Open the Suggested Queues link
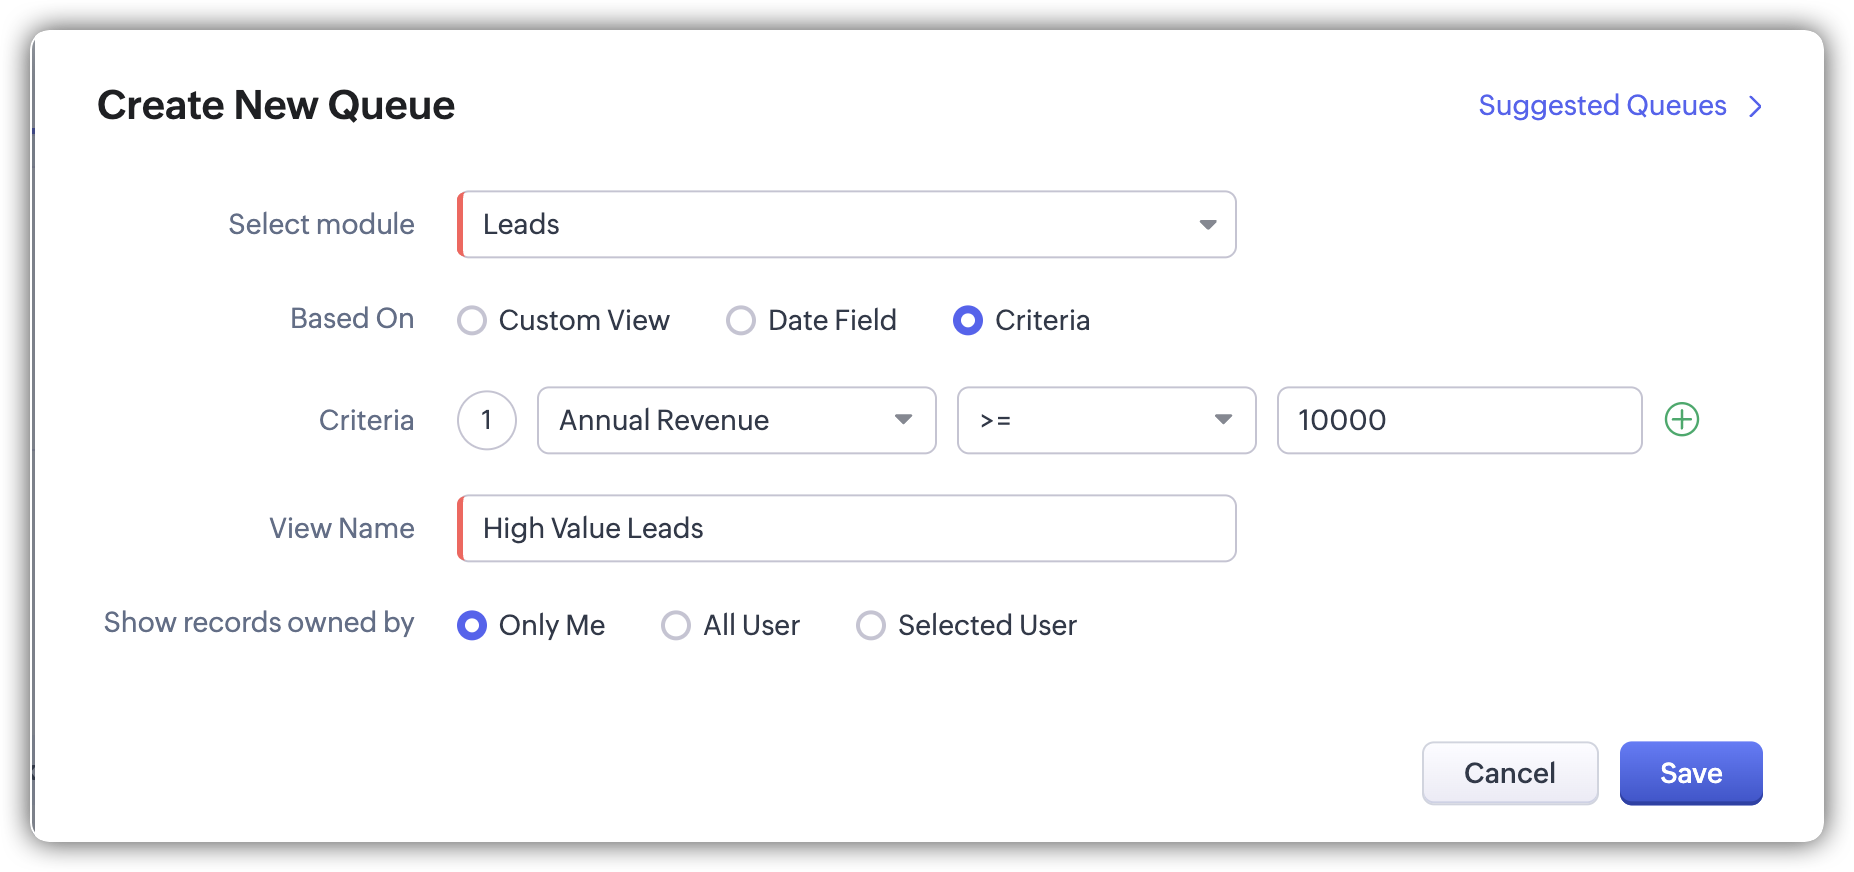 [x=1602, y=106]
